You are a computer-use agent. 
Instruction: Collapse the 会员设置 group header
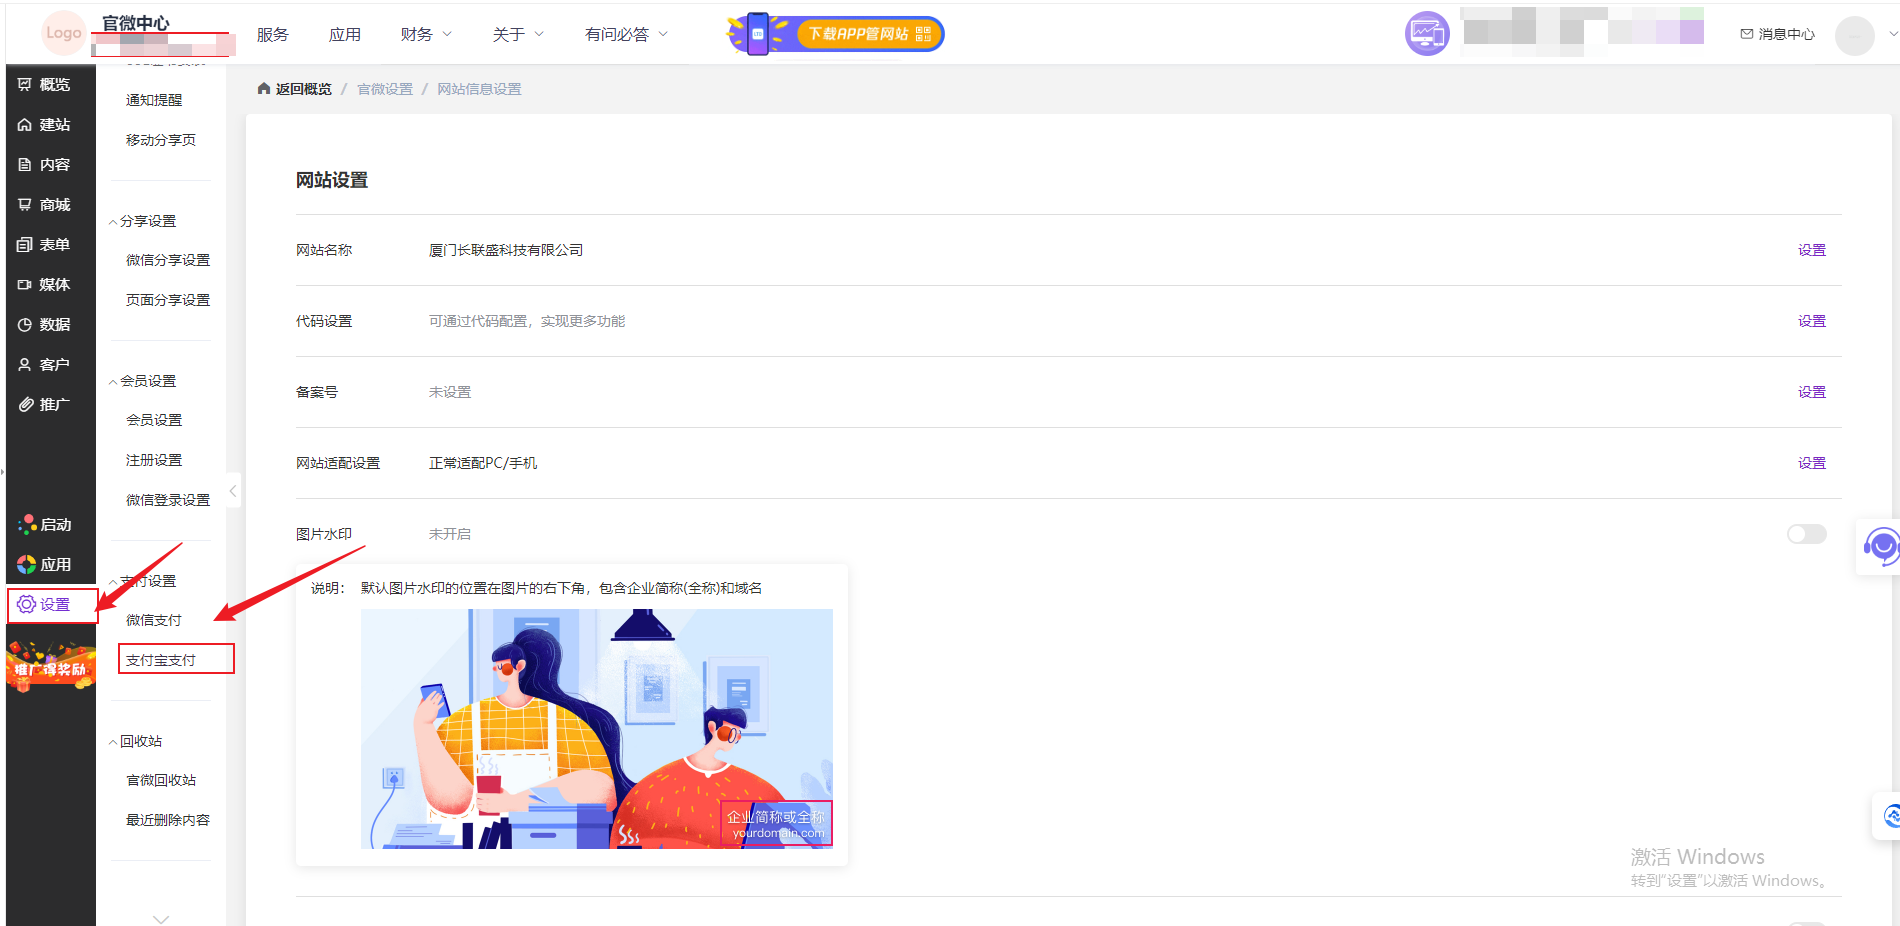pyautogui.click(x=142, y=381)
